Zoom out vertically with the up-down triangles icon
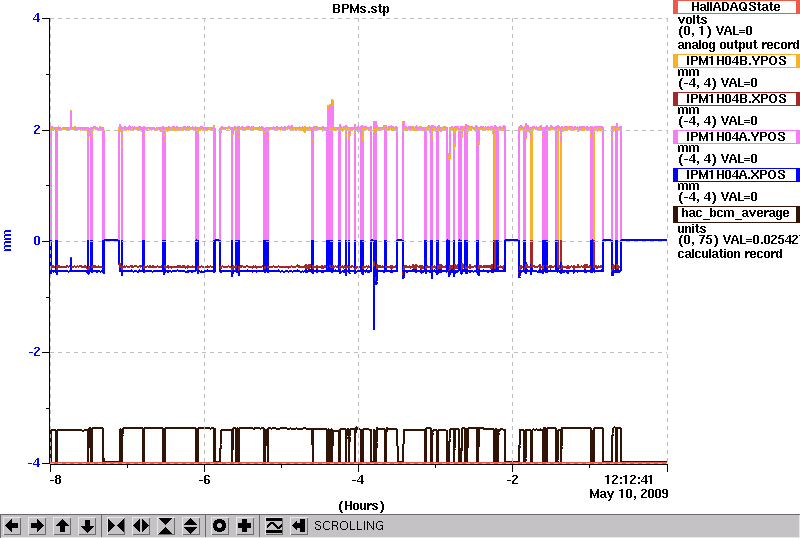800x538 pixels. [x=191, y=526]
